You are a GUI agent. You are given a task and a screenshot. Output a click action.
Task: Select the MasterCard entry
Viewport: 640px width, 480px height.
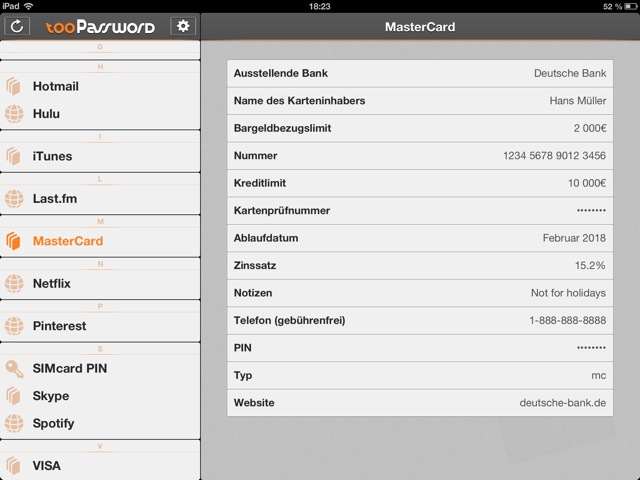point(100,241)
